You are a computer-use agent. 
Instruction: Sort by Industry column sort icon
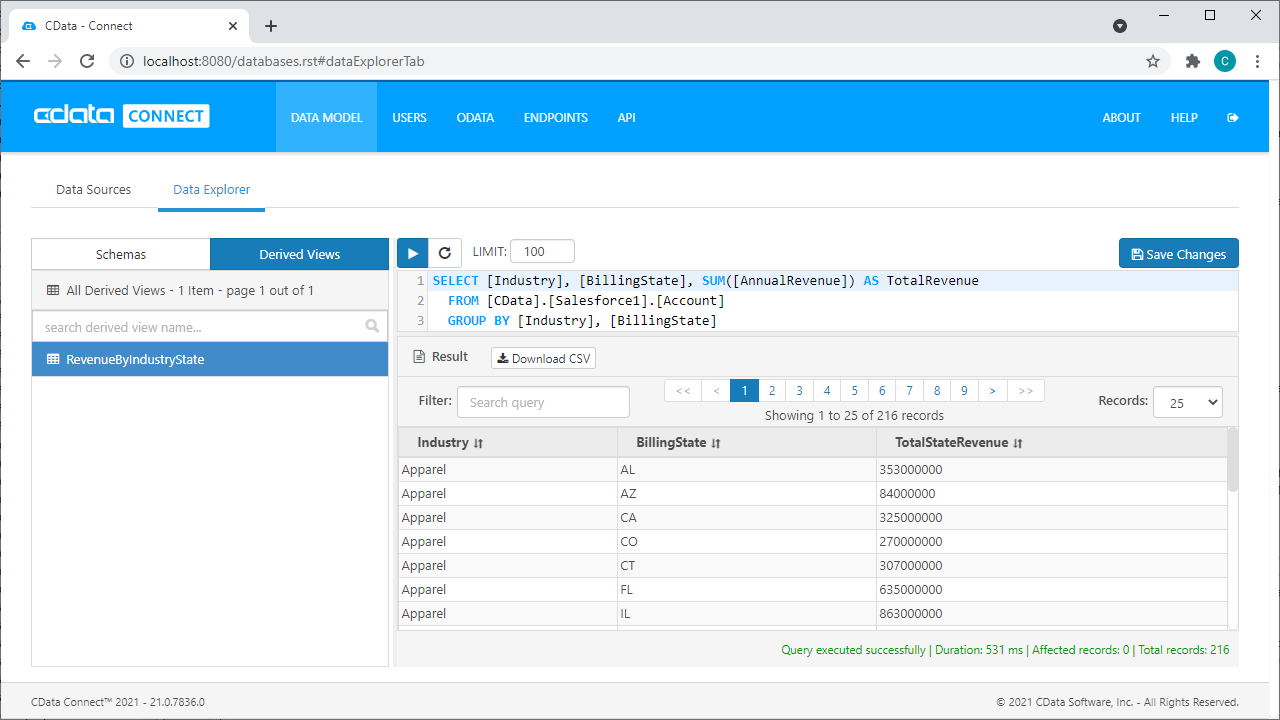pos(479,443)
